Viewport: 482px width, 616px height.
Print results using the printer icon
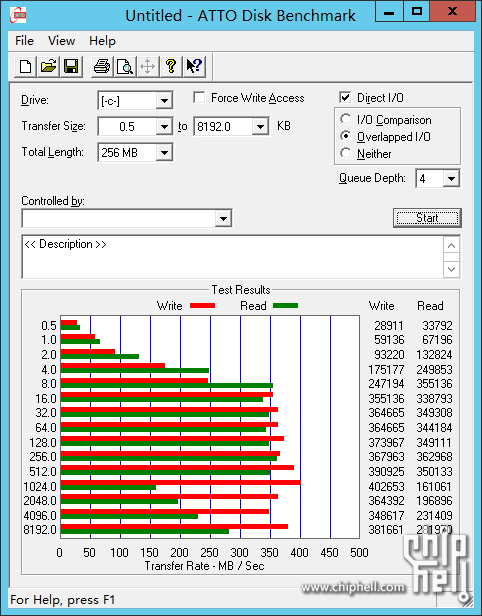[102, 66]
